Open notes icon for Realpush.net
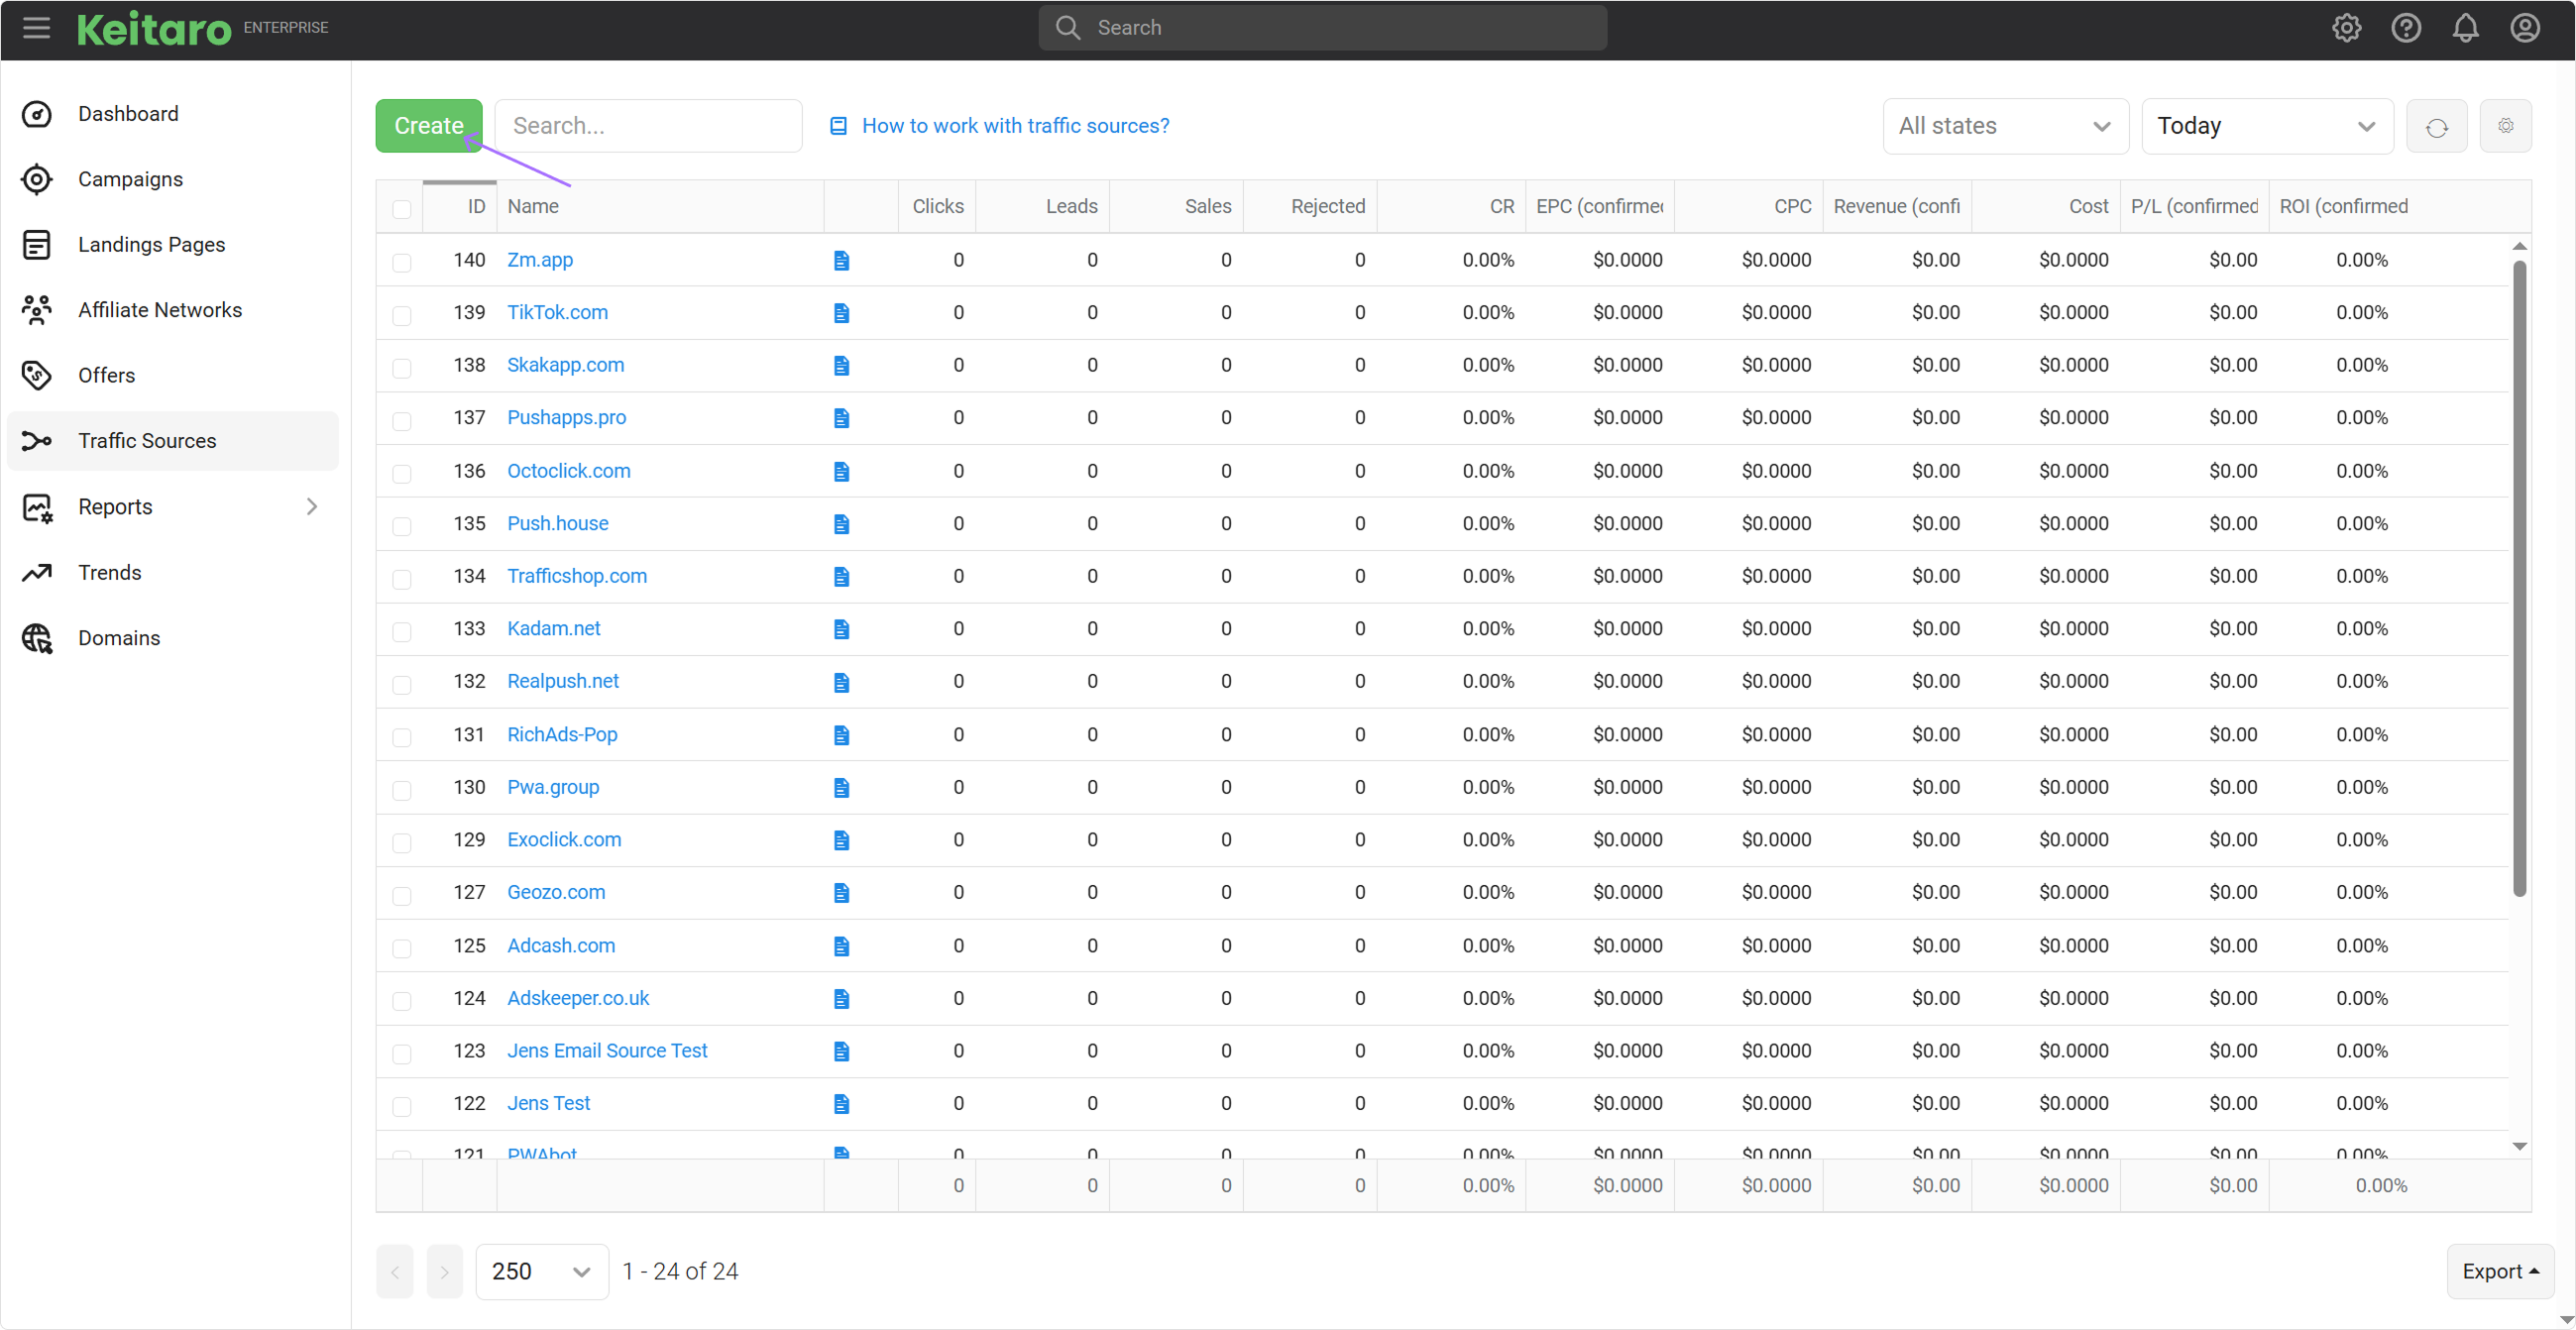The width and height of the screenshot is (2576, 1330). (x=841, y=682)
